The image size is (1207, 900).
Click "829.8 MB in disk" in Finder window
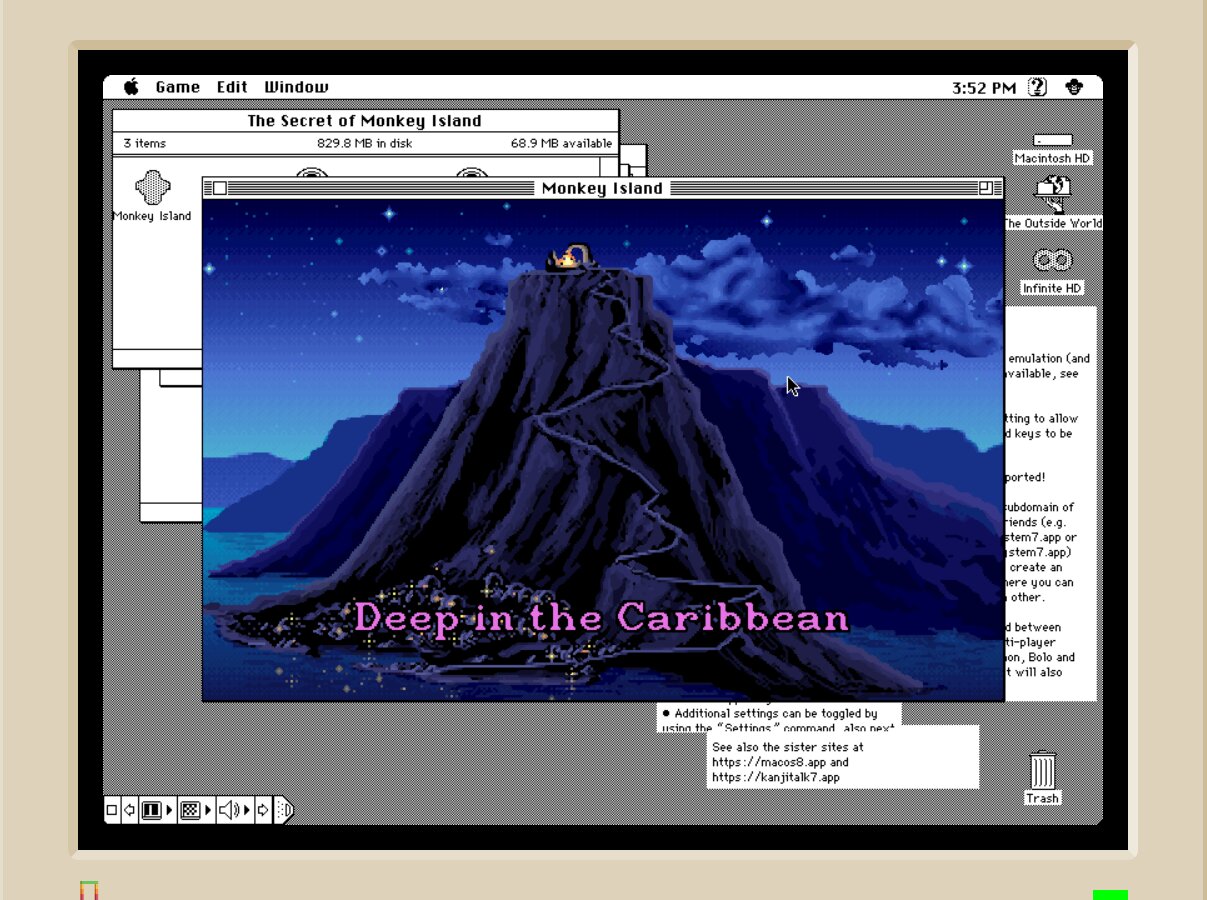coord(363,143)
